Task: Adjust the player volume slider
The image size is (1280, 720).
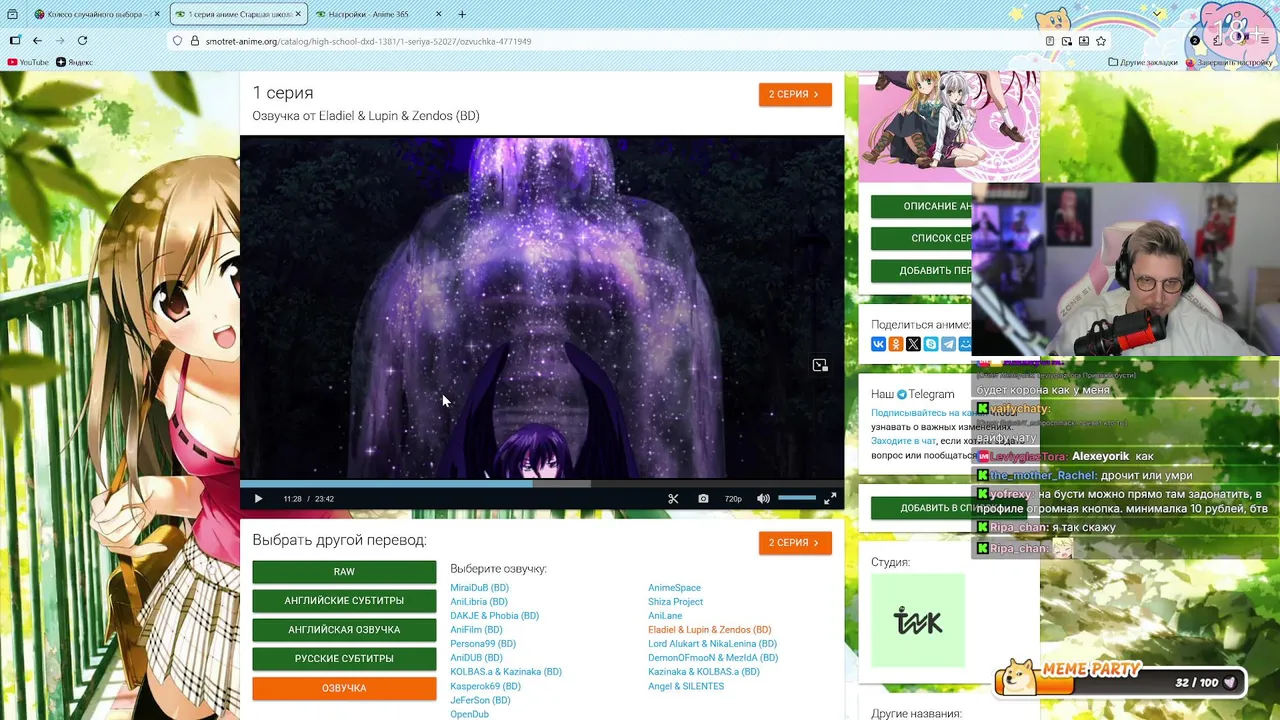Action: pyautogui.click(x=797, y=498)
